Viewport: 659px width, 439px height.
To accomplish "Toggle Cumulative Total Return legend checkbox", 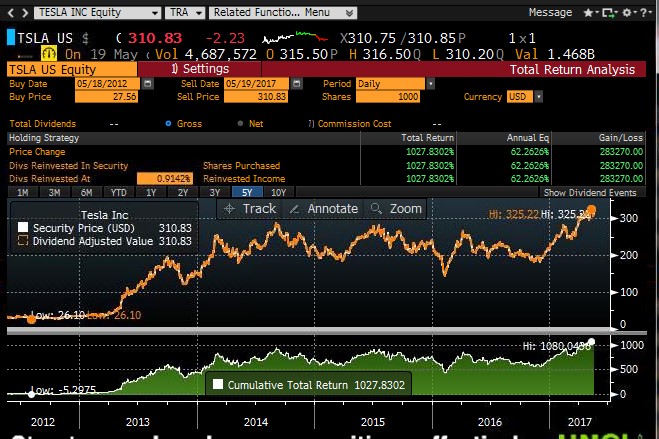I will coord(216,384).
